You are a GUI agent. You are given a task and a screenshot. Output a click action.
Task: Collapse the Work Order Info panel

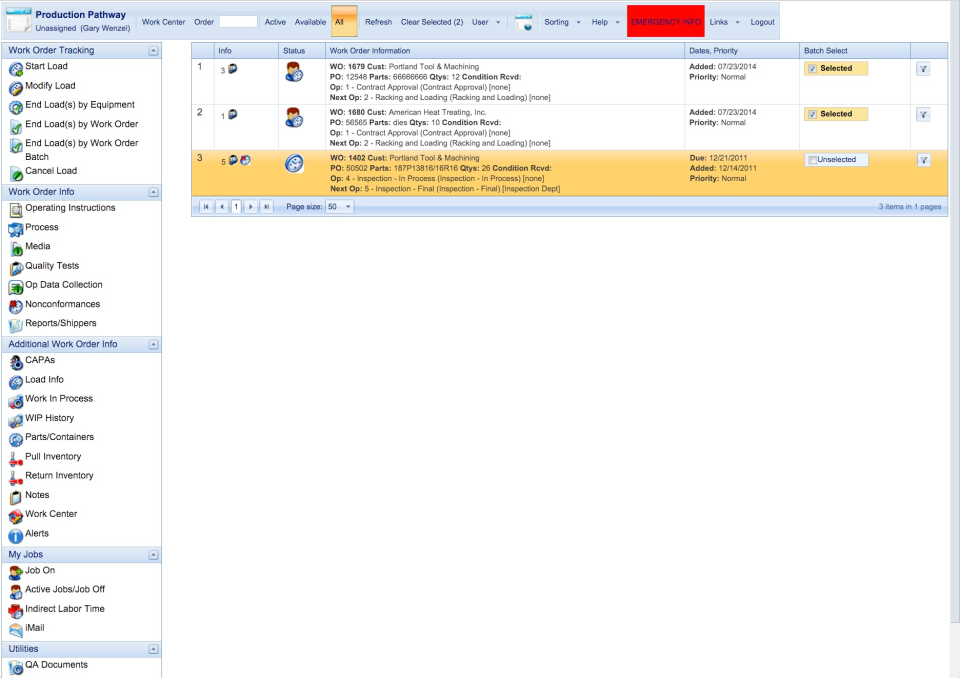154,192
